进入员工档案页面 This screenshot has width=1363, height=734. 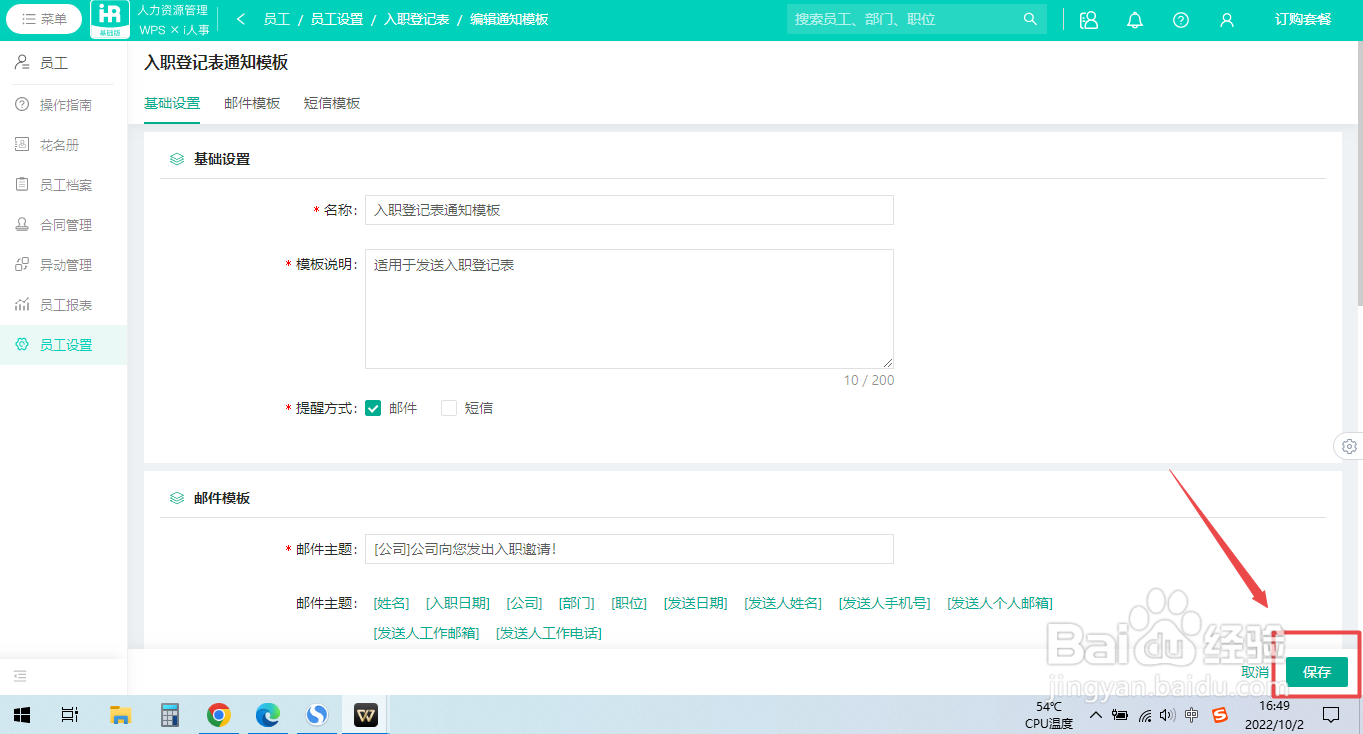click(x=63, y=184)
